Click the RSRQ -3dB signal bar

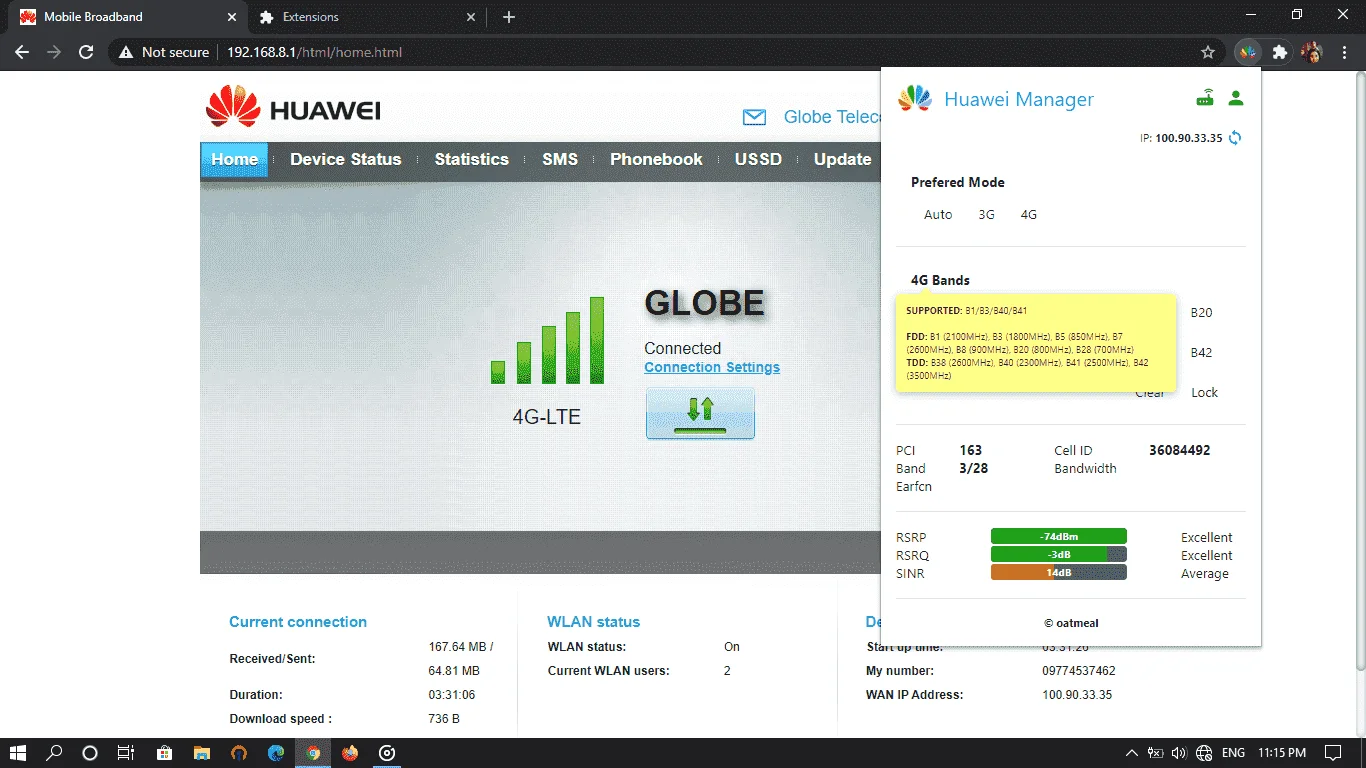pyautogui.click(x=1058, y=554)
